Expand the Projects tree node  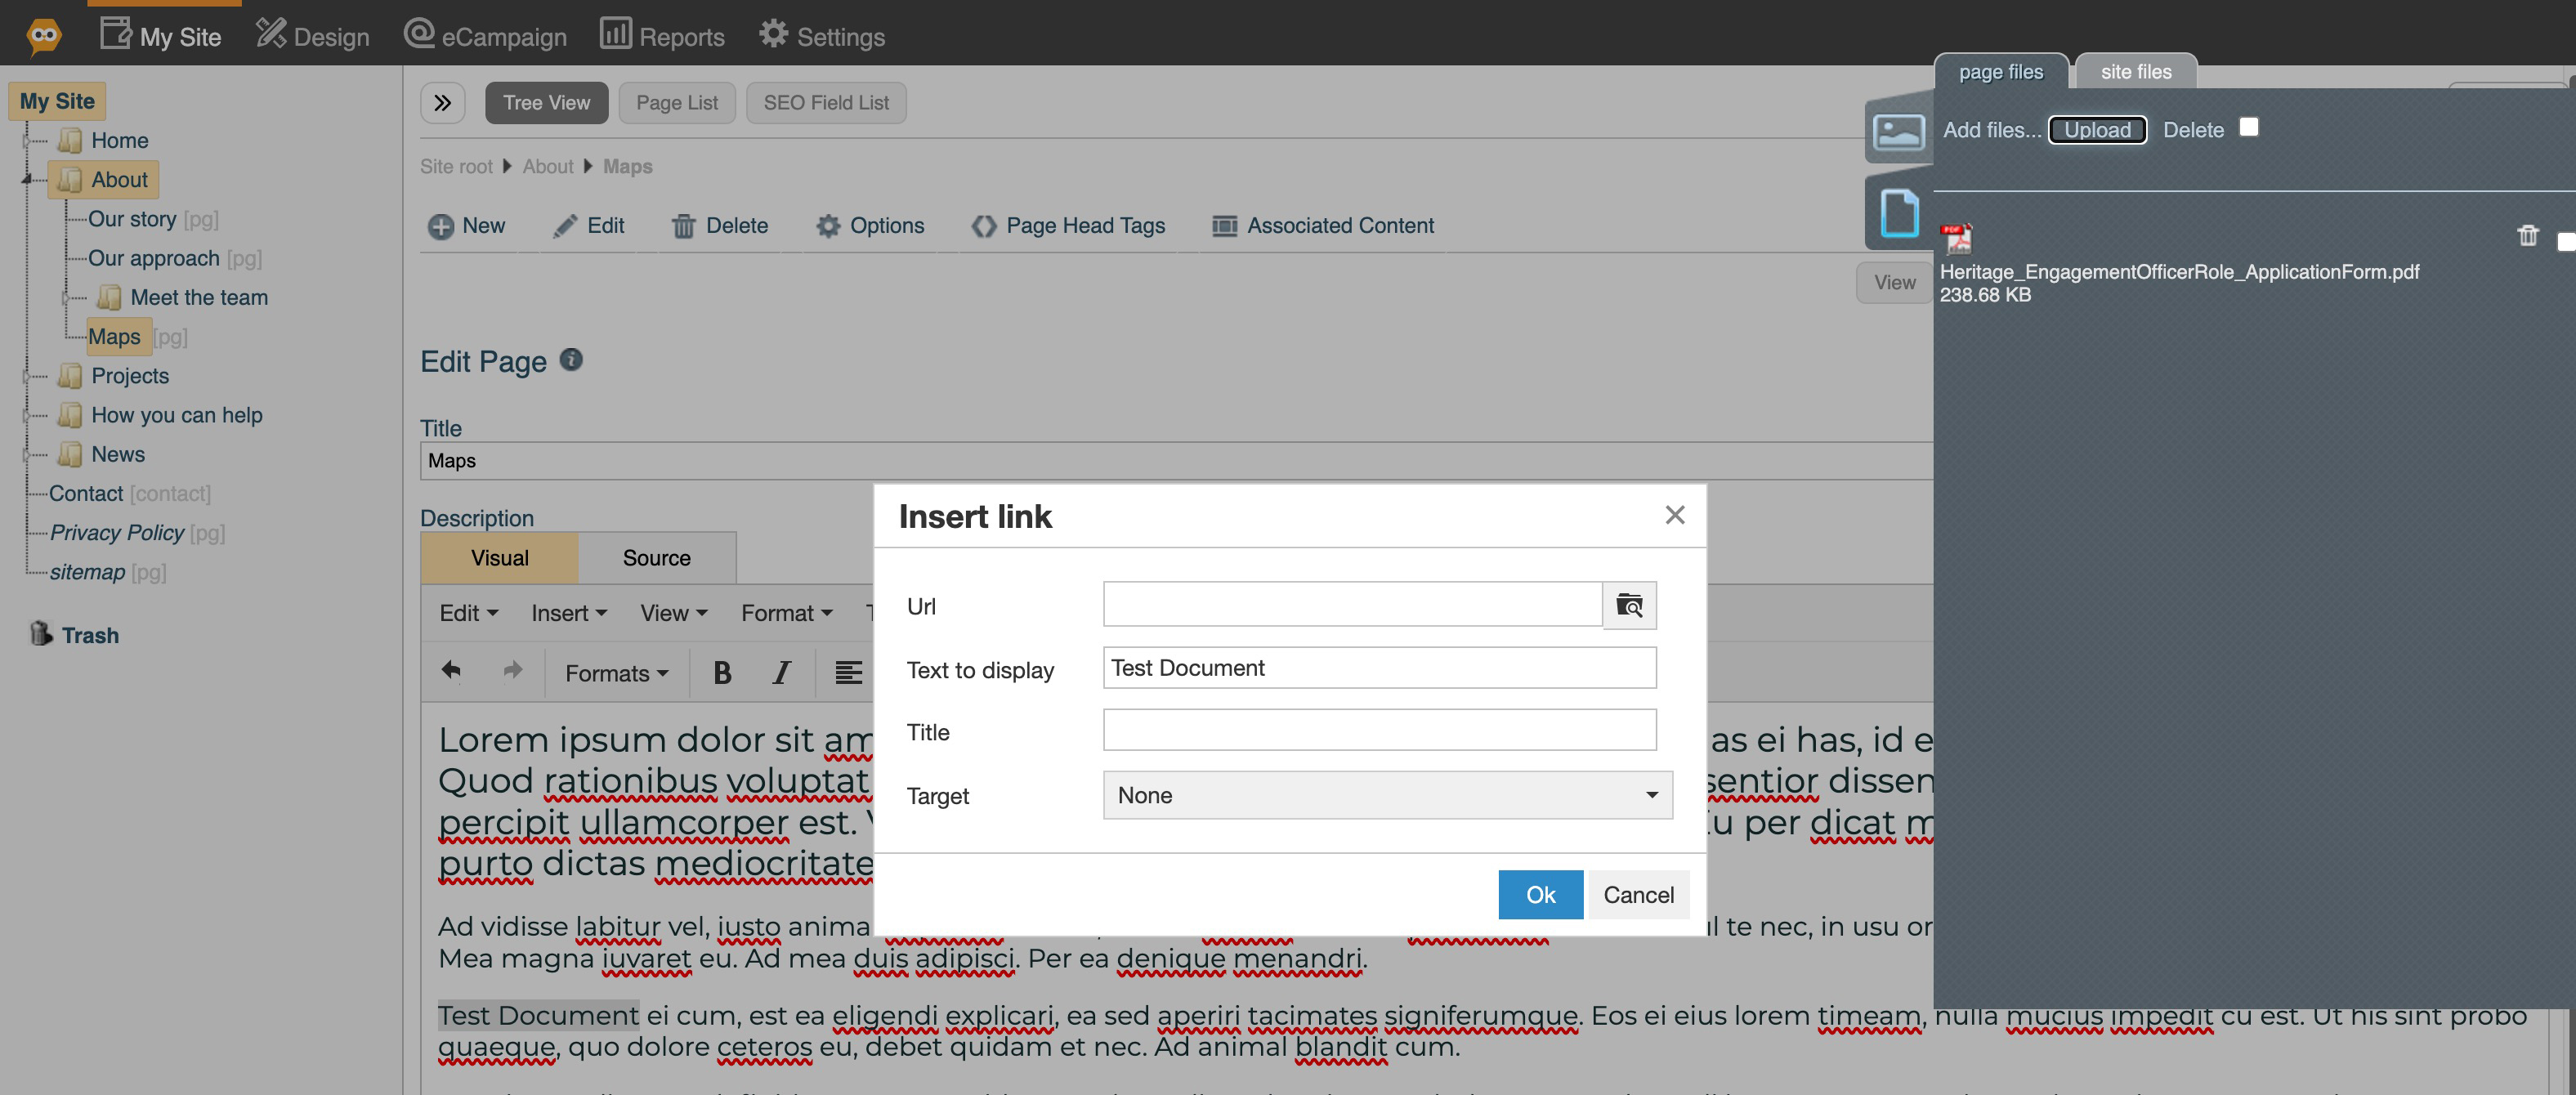27,376
